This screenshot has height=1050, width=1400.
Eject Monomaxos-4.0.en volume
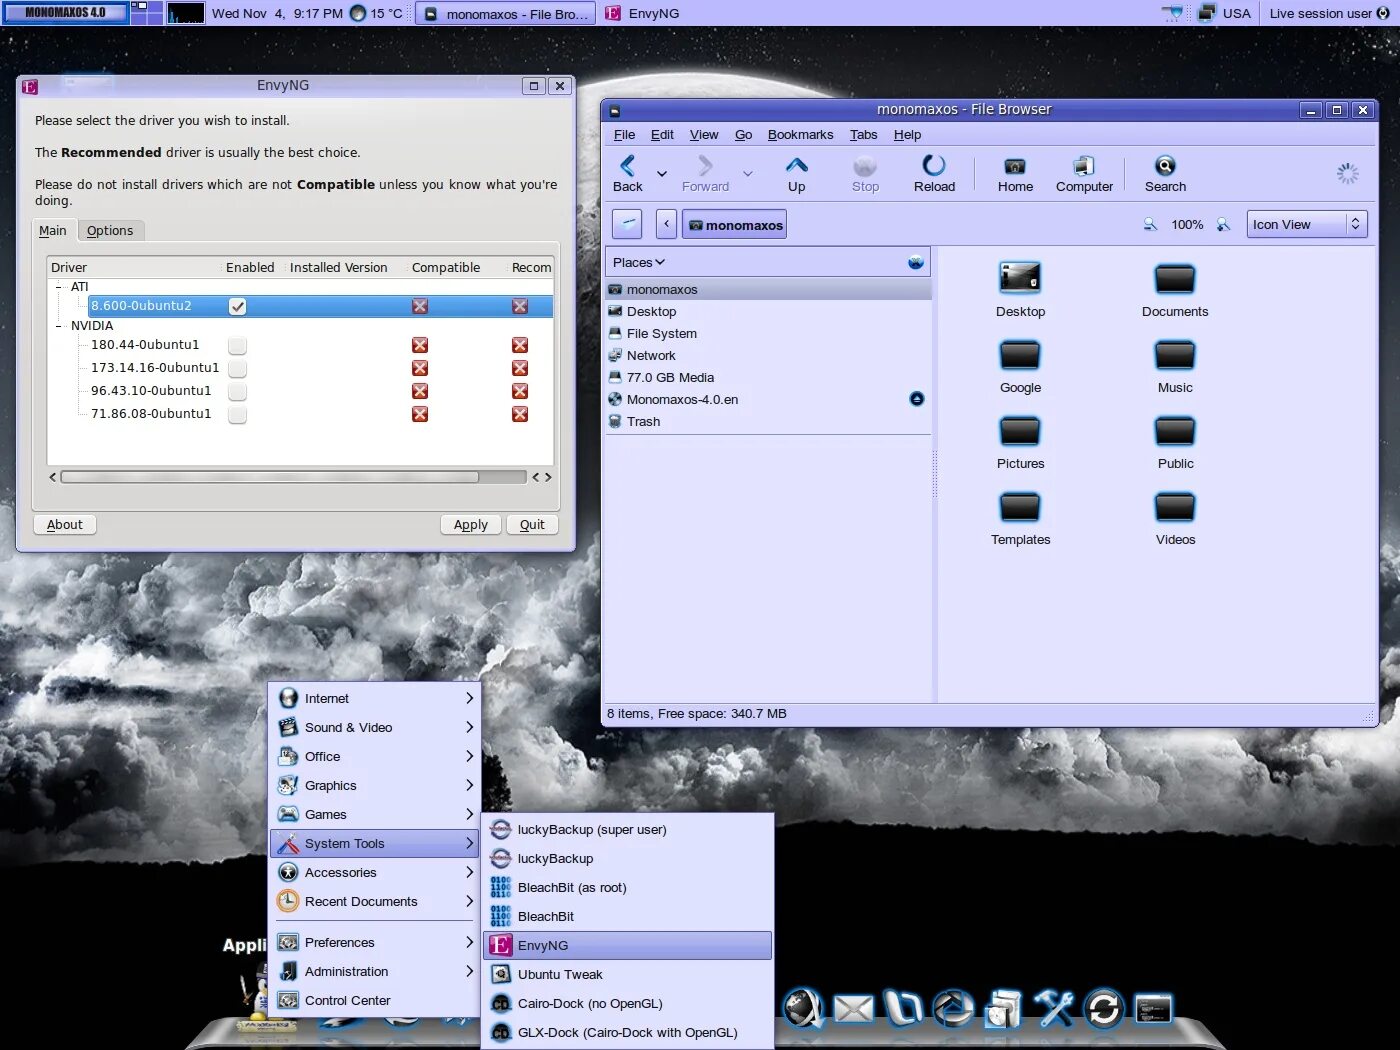tap(917, 399)
